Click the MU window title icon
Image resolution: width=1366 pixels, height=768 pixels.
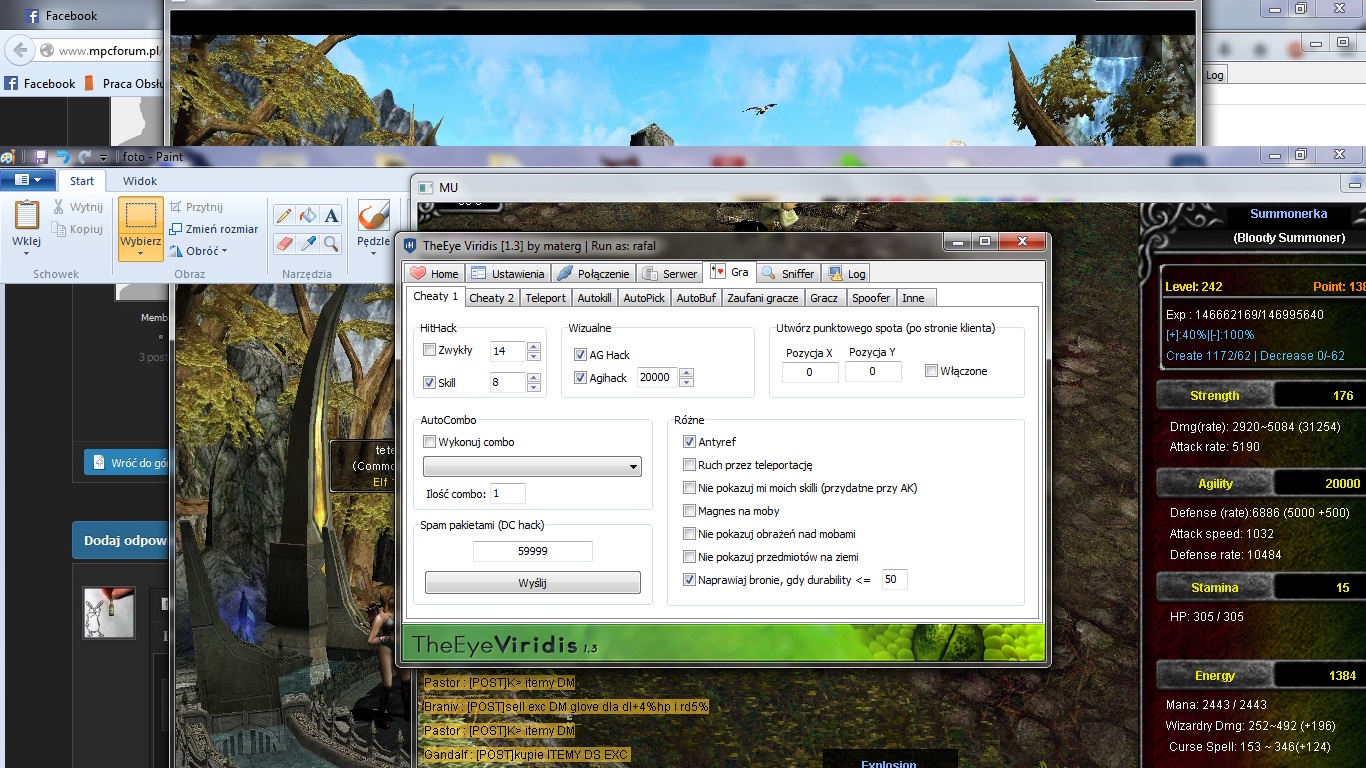tap(425, 187)
